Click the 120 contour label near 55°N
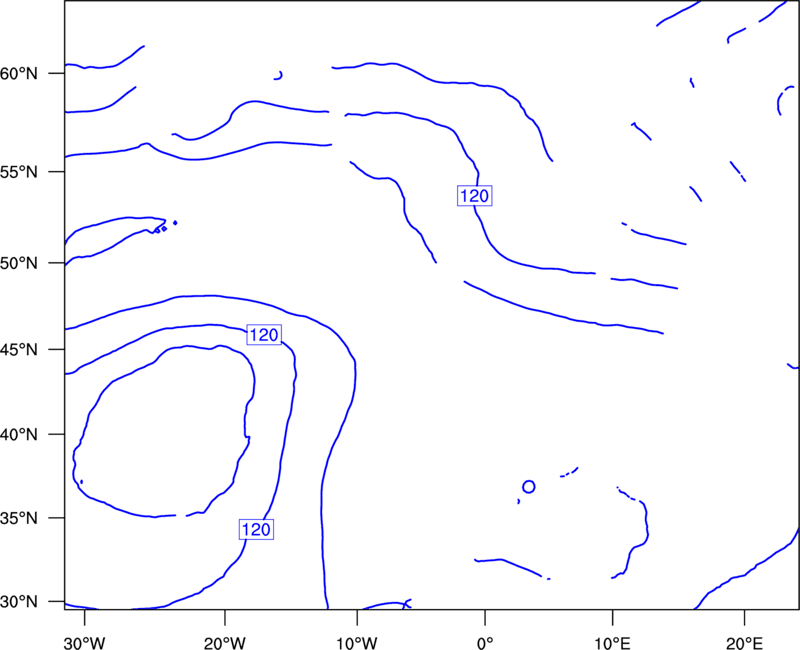The width and height of the screenshot is (800, 650). [x=474, y=196]
